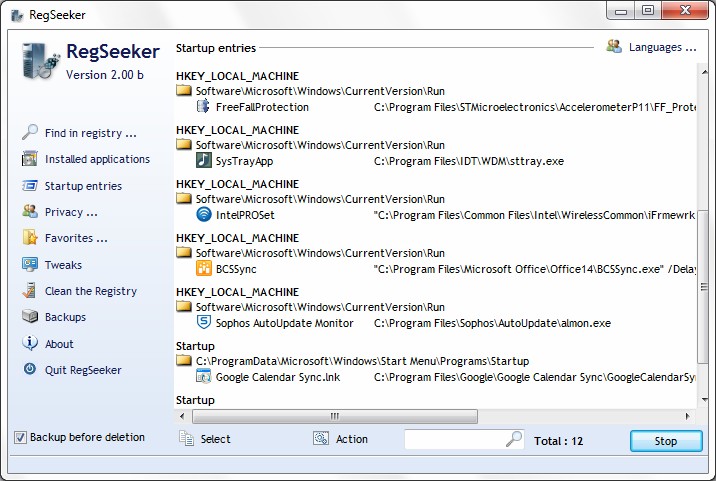Click the Total : 12 count
Screen dimensions: 716x481
[x=558, y=441]
